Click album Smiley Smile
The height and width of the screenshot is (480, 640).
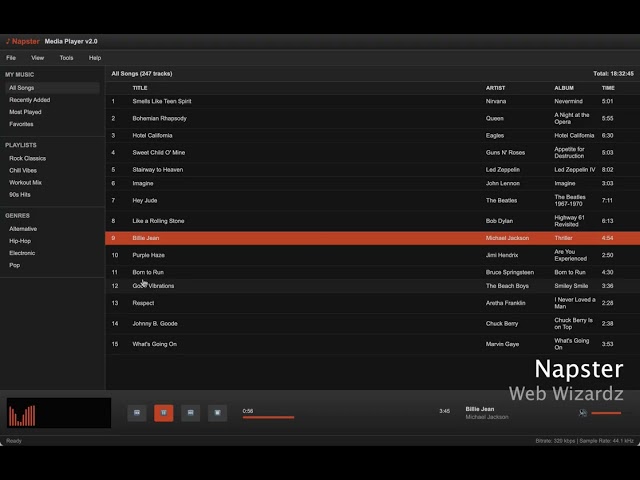click(571, 286)
